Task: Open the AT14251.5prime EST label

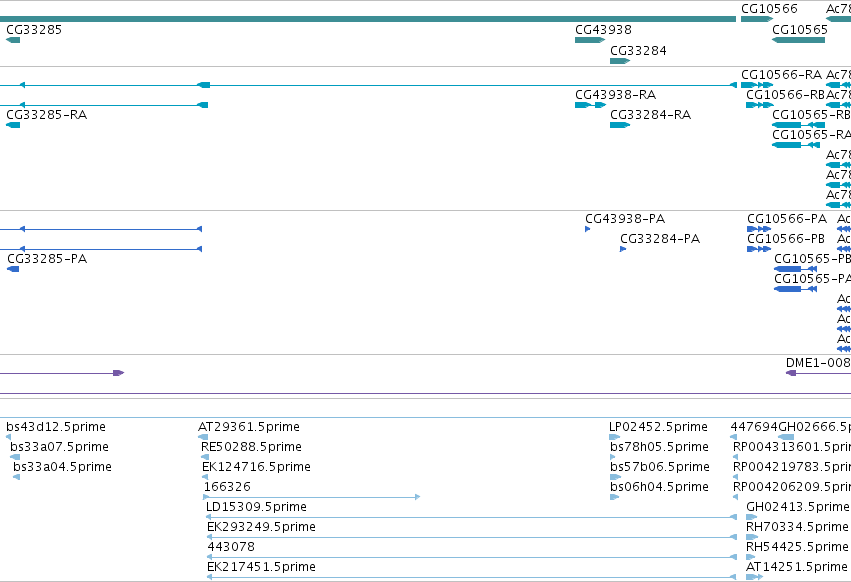Action: click(797, 567)
